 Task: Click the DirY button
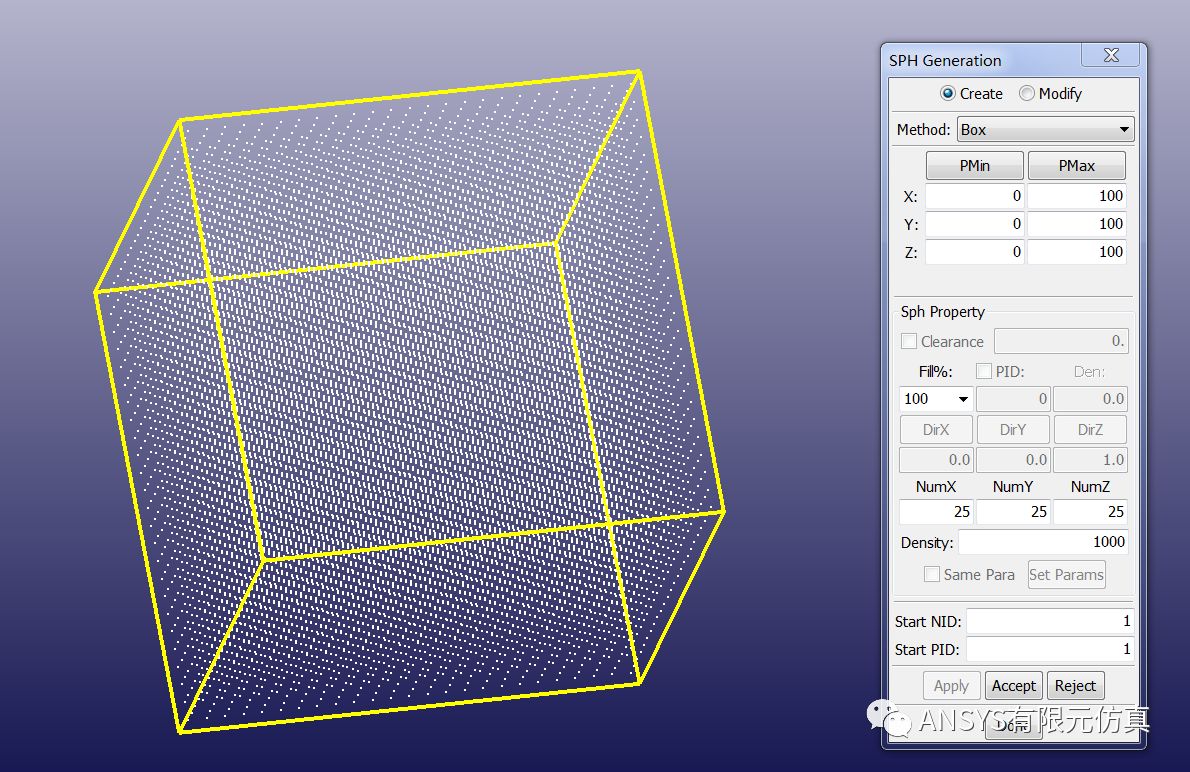[1013, 430]
